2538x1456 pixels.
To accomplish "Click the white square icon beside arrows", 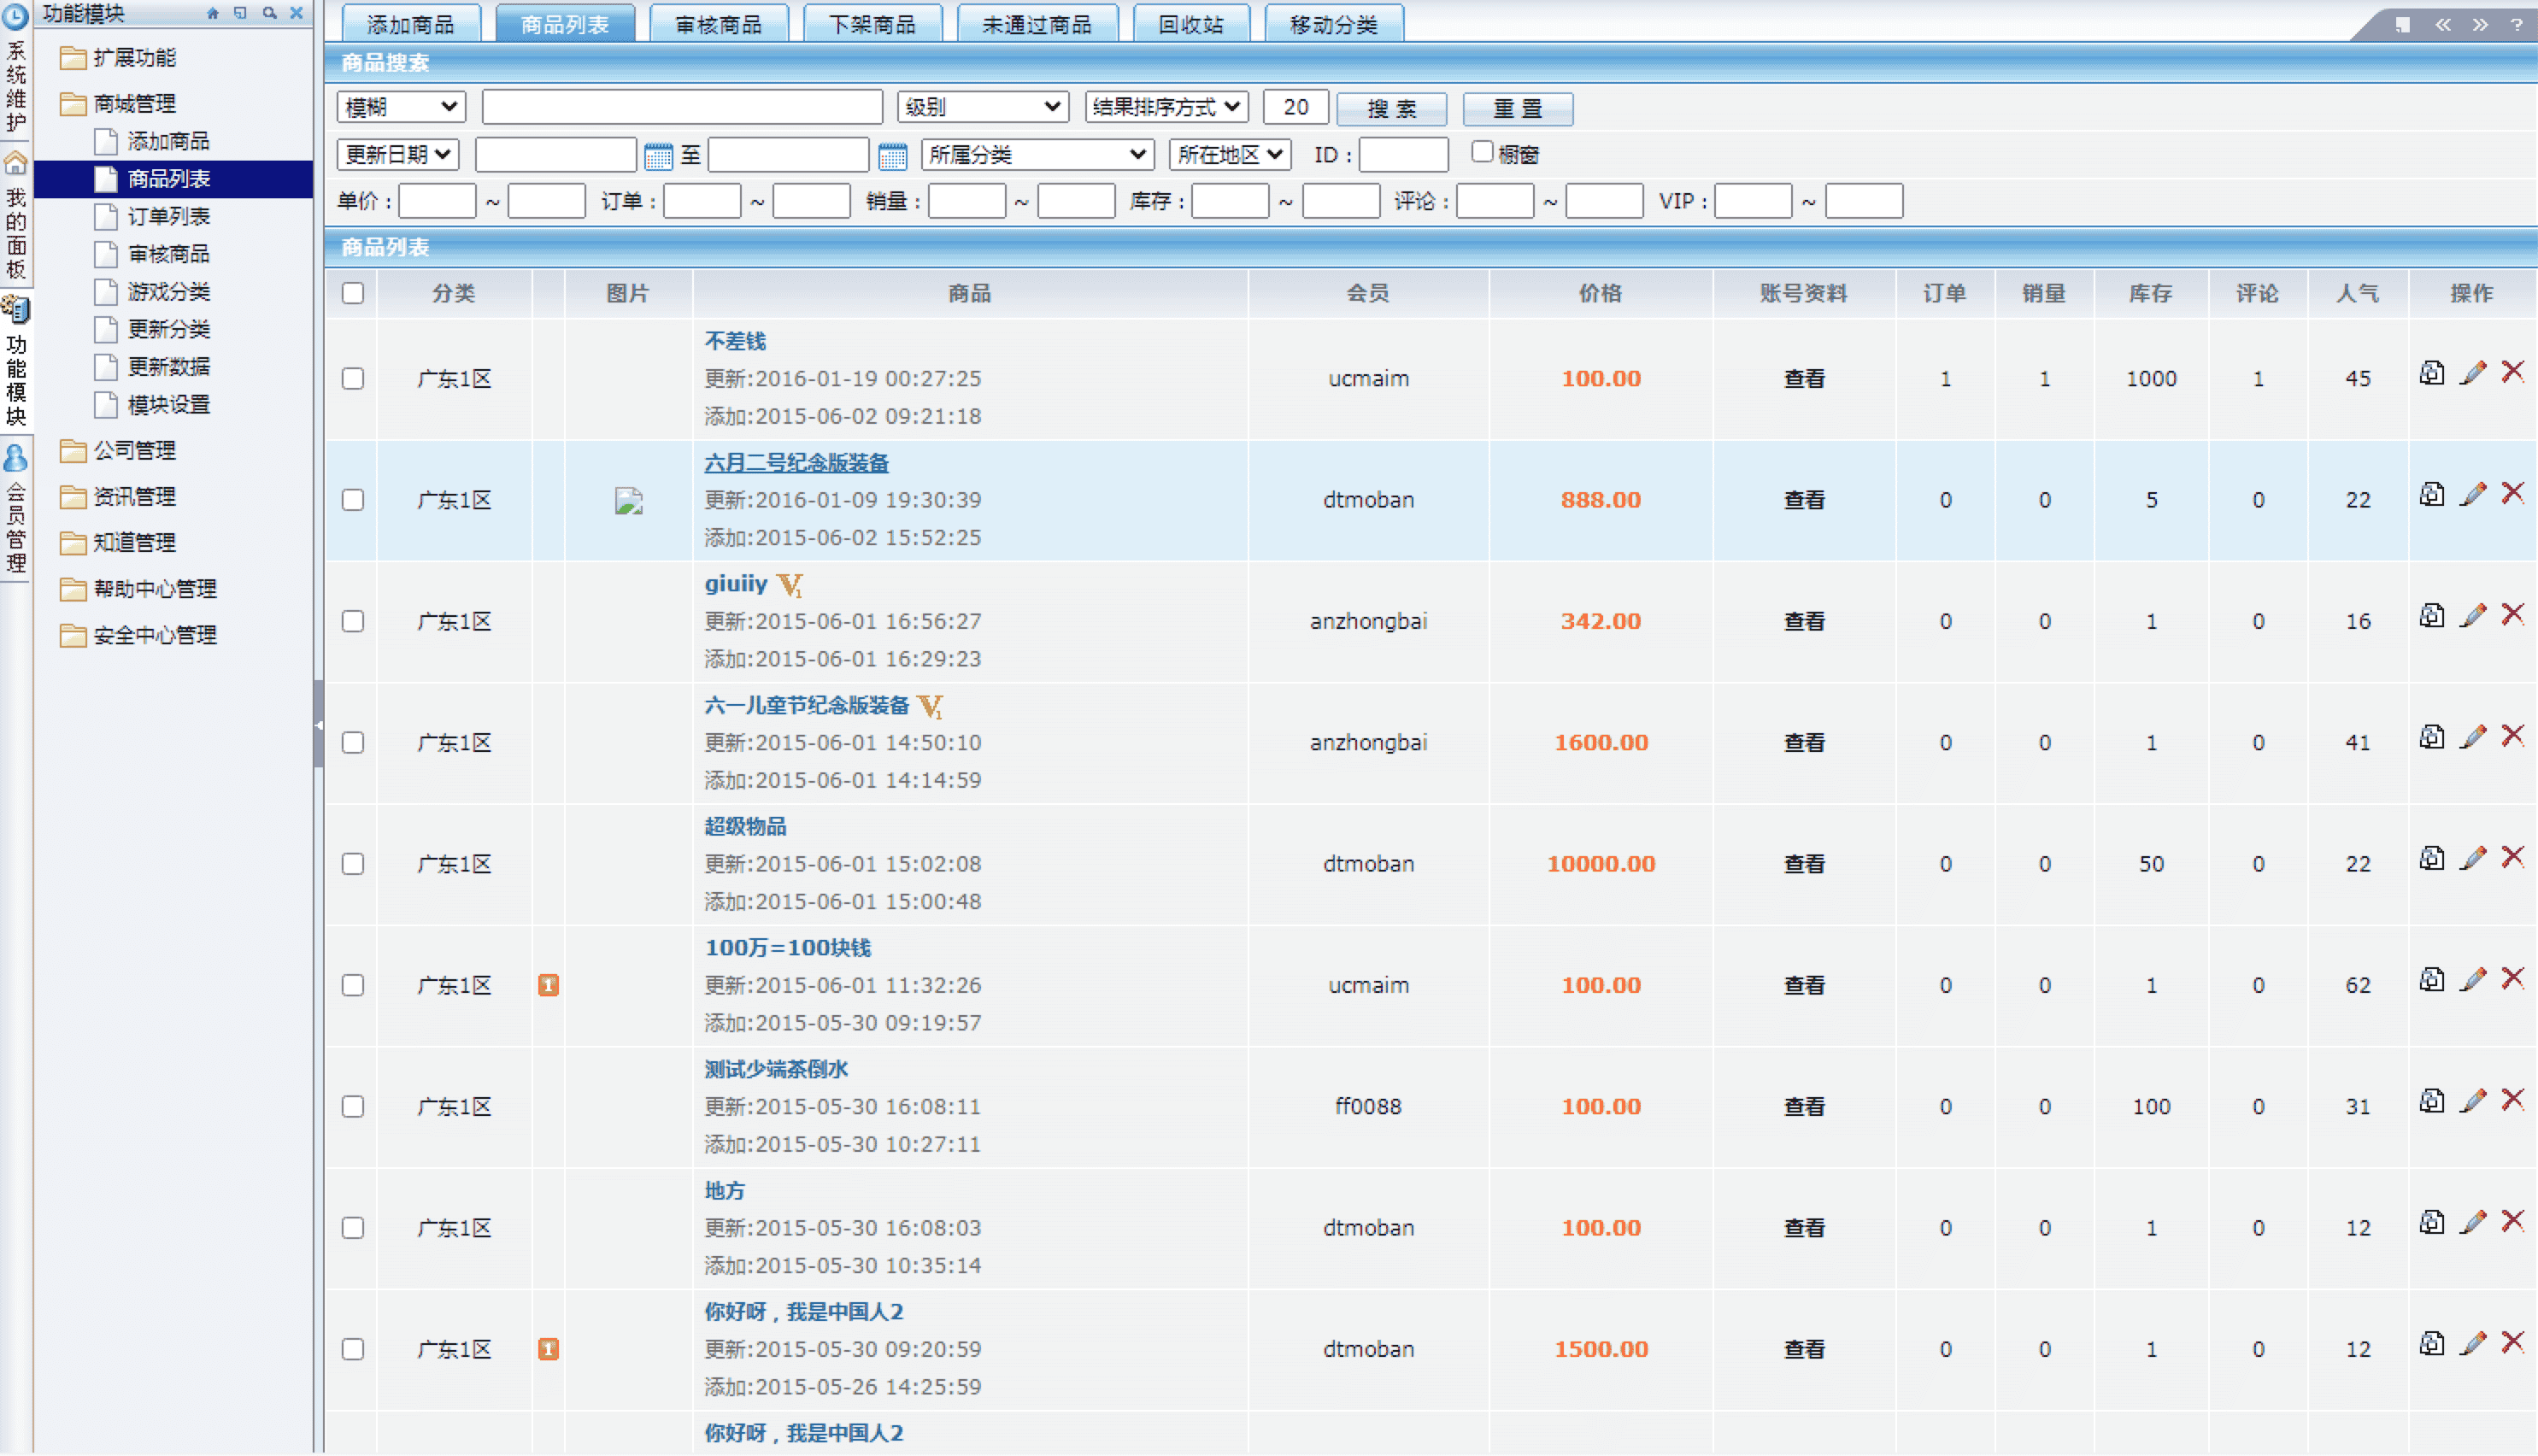I will [2402, 24].
